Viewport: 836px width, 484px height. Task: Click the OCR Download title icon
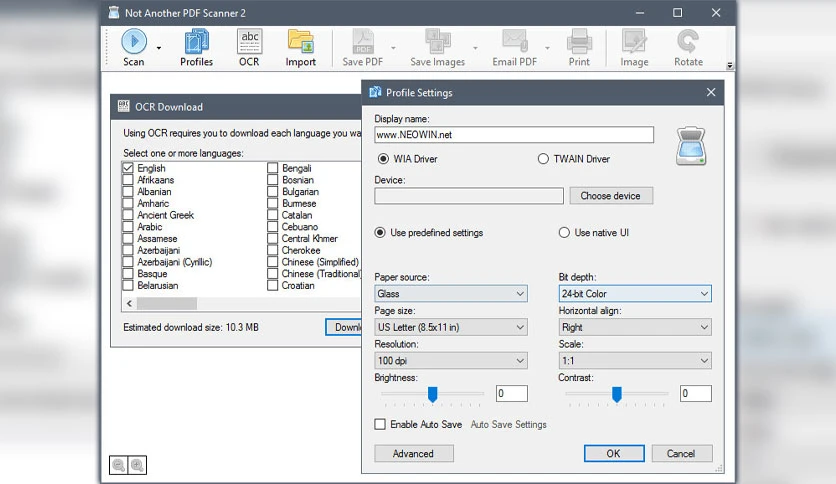coord(124,106)
